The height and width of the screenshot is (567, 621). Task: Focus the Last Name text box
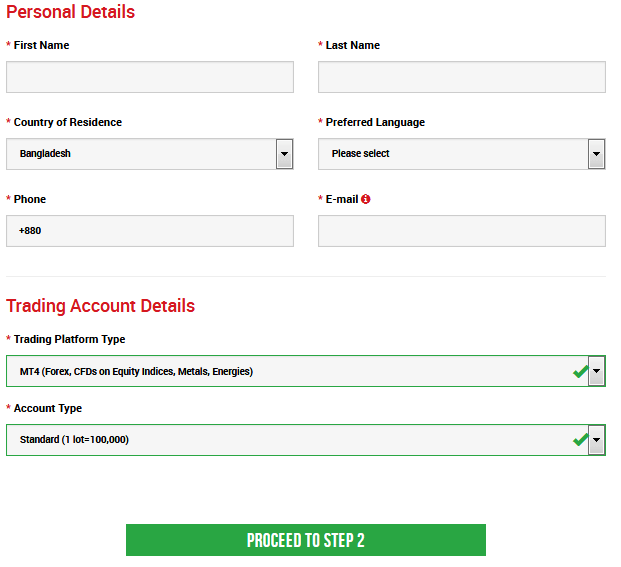pos(461,77)
